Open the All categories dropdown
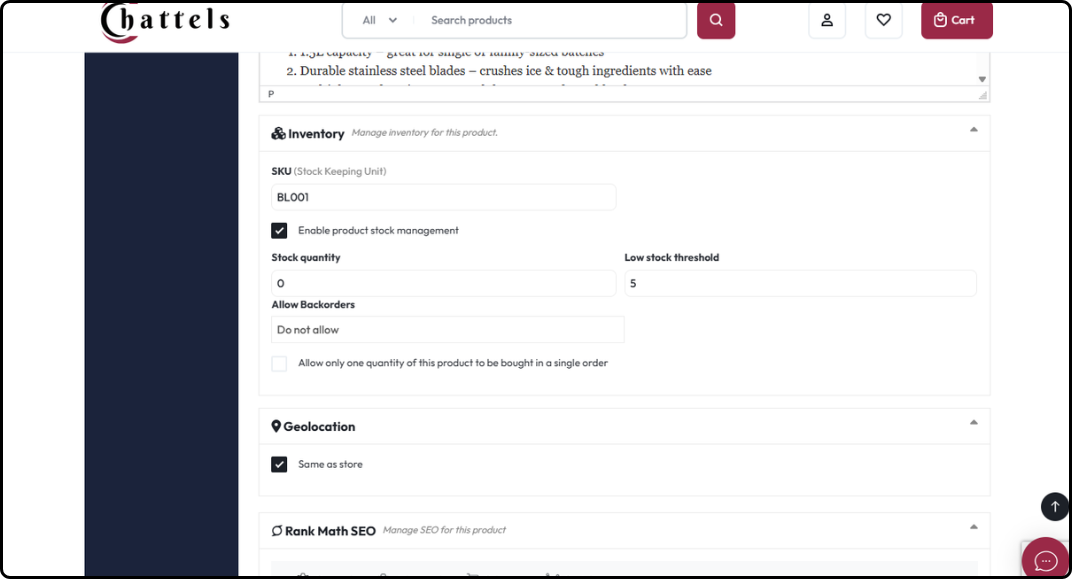 [379, 21]
